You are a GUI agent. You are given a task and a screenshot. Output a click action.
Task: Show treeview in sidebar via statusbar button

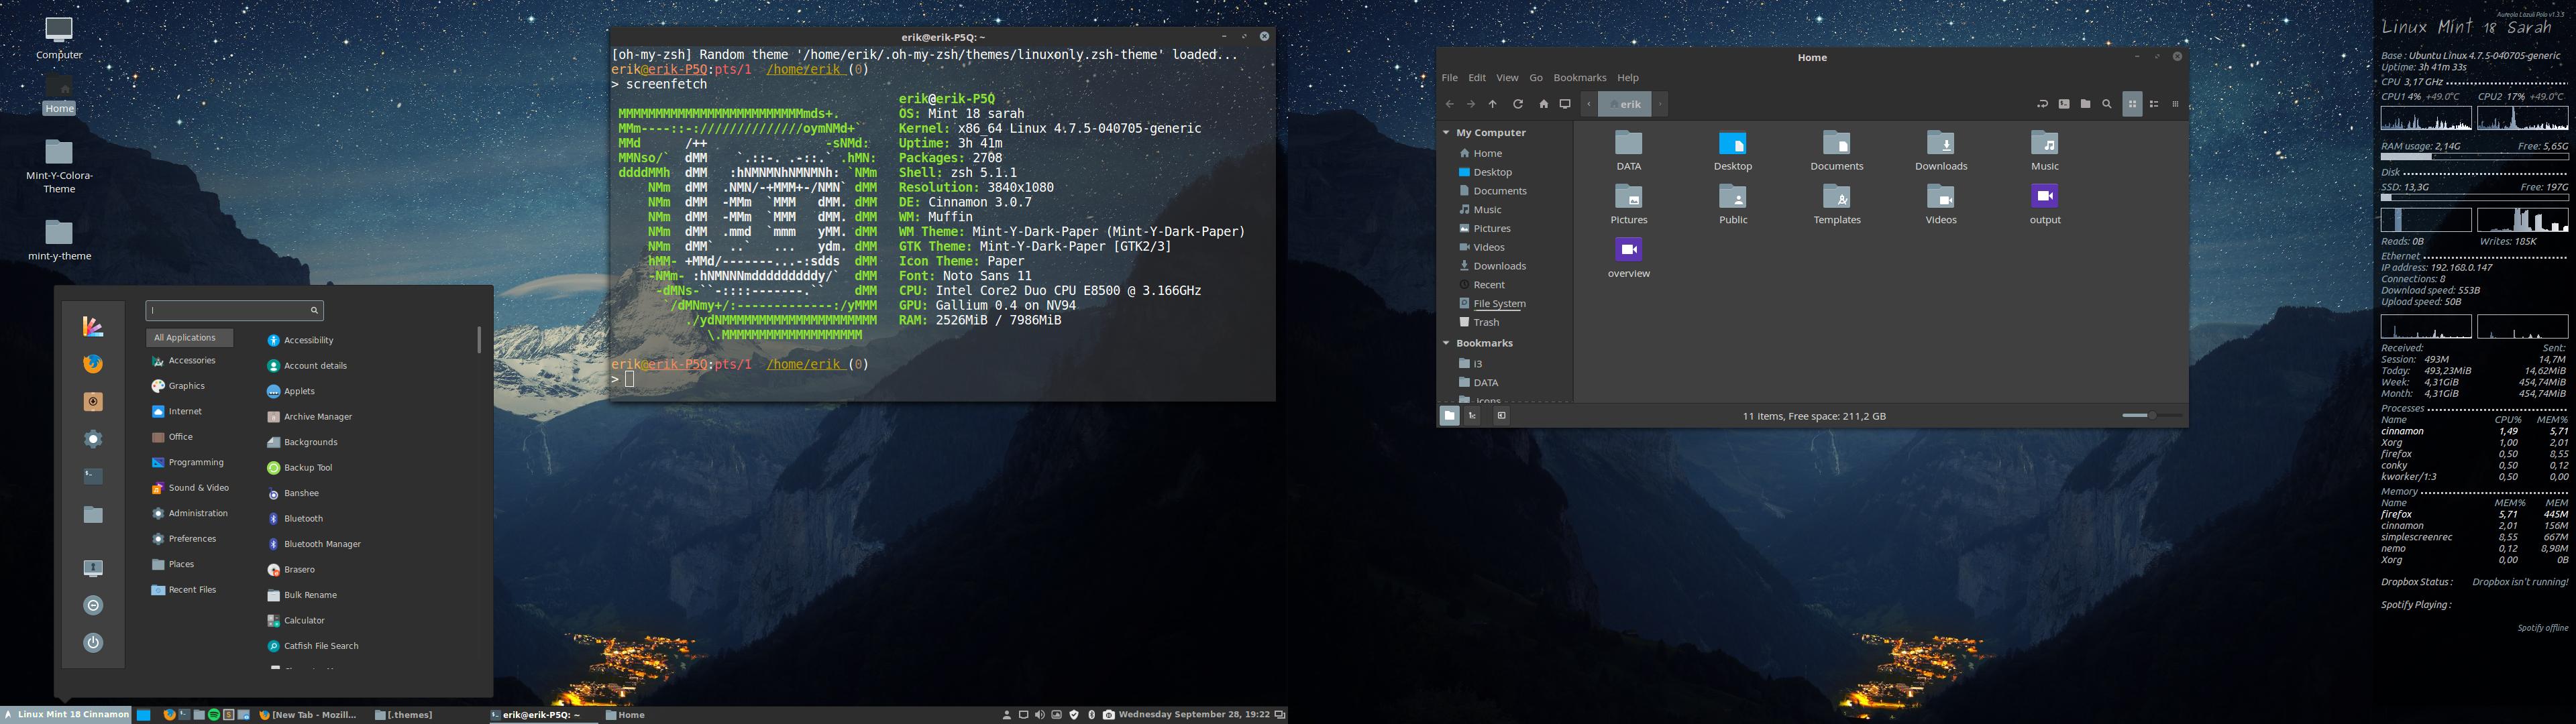click(1472, 416)
